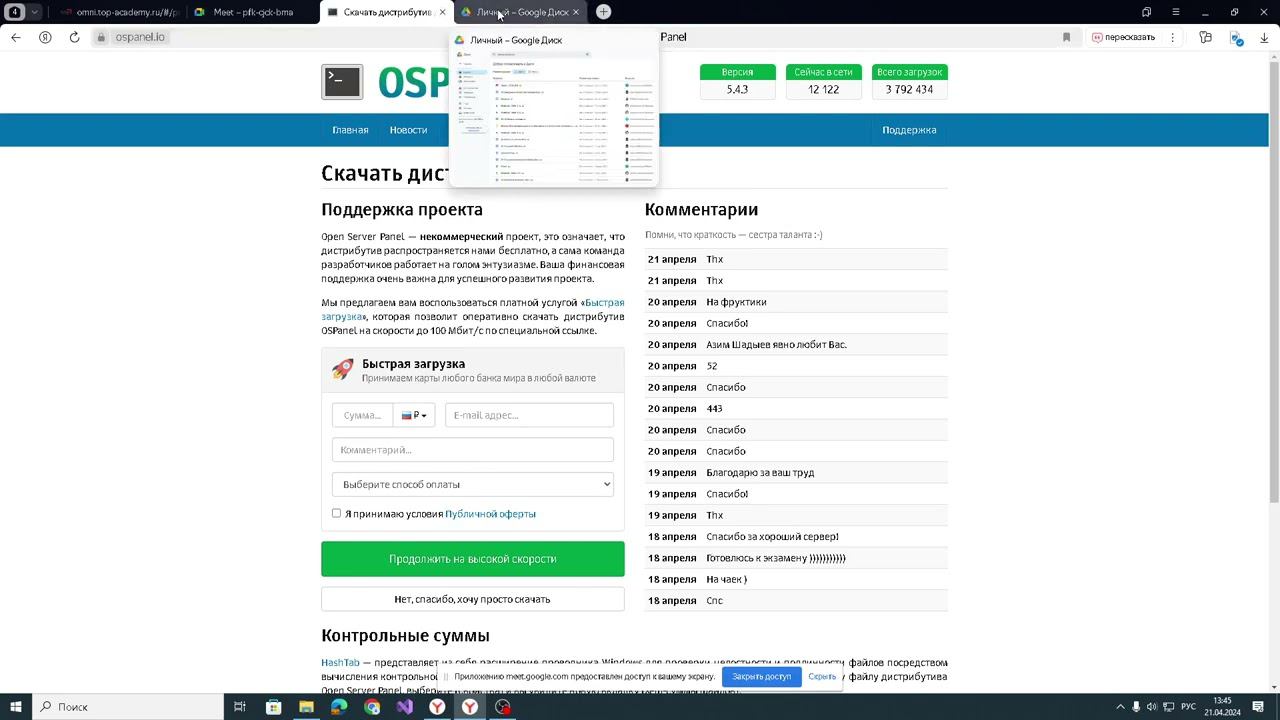Open the HashTab link

pos(340,663)
